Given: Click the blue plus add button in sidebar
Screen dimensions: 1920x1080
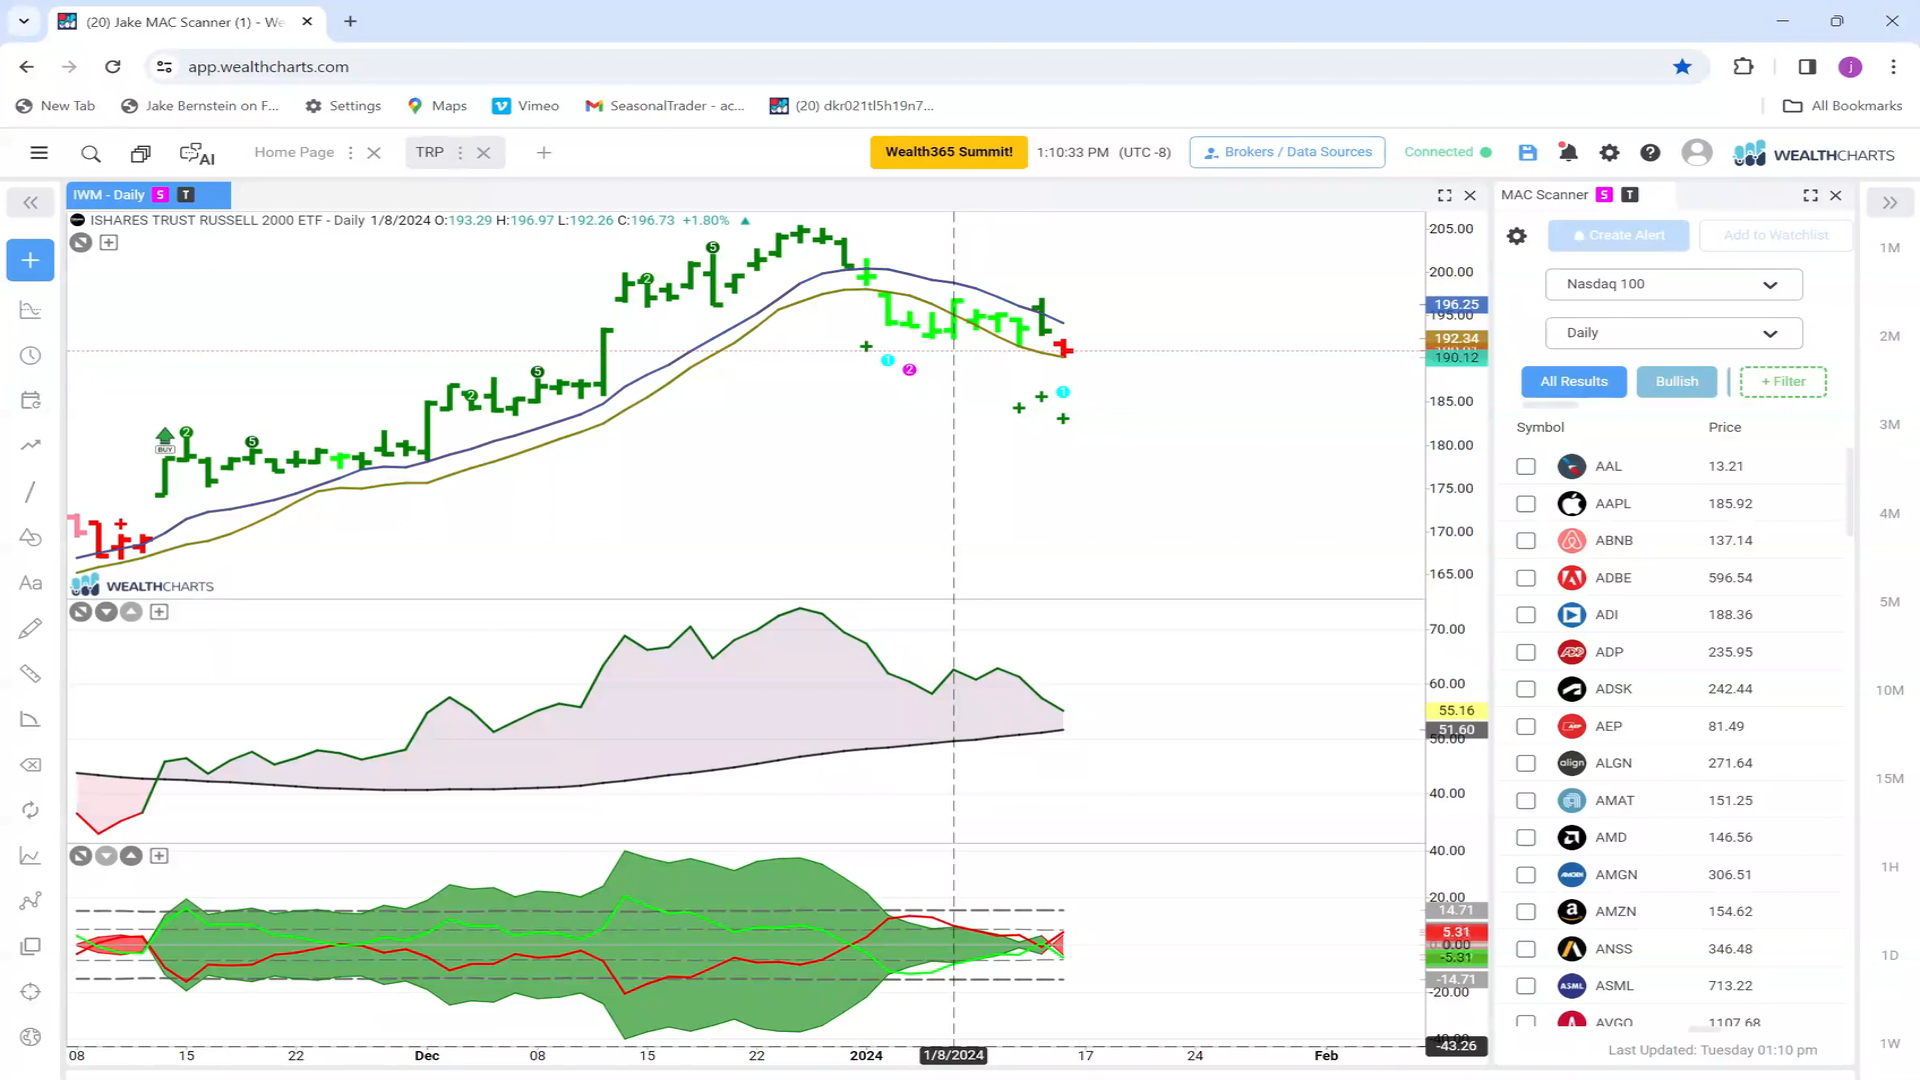Looking at the screenshot, I should pyautogui.click(x=30, y=260).
